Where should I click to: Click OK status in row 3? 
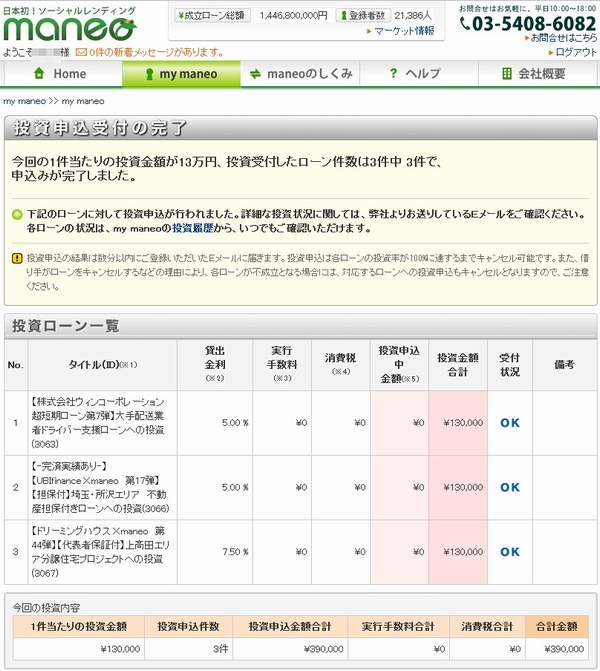tap(510, 552)
